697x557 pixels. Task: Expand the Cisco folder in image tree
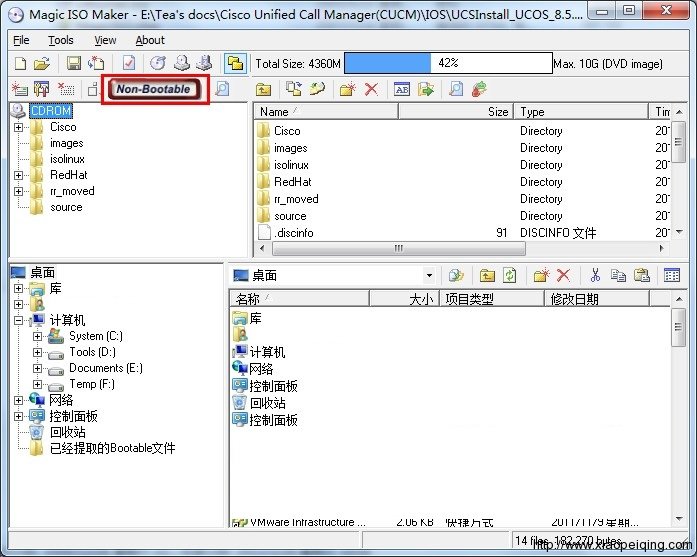18,128
